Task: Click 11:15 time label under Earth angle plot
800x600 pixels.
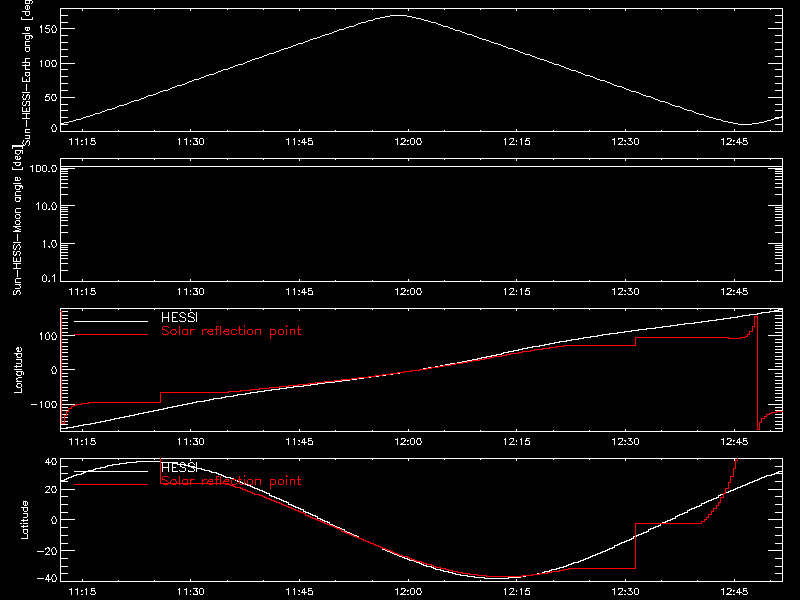Action: 82,141
